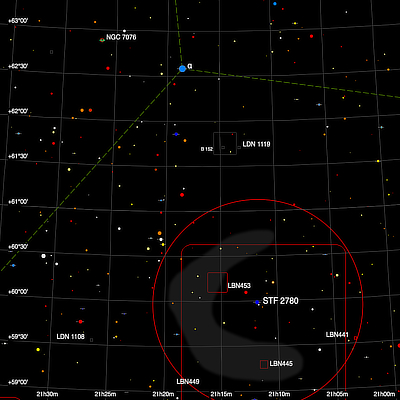This screenshot has height=400, width=400.
Task: Click the +62°00' declination label
Action: pos(18,111)
